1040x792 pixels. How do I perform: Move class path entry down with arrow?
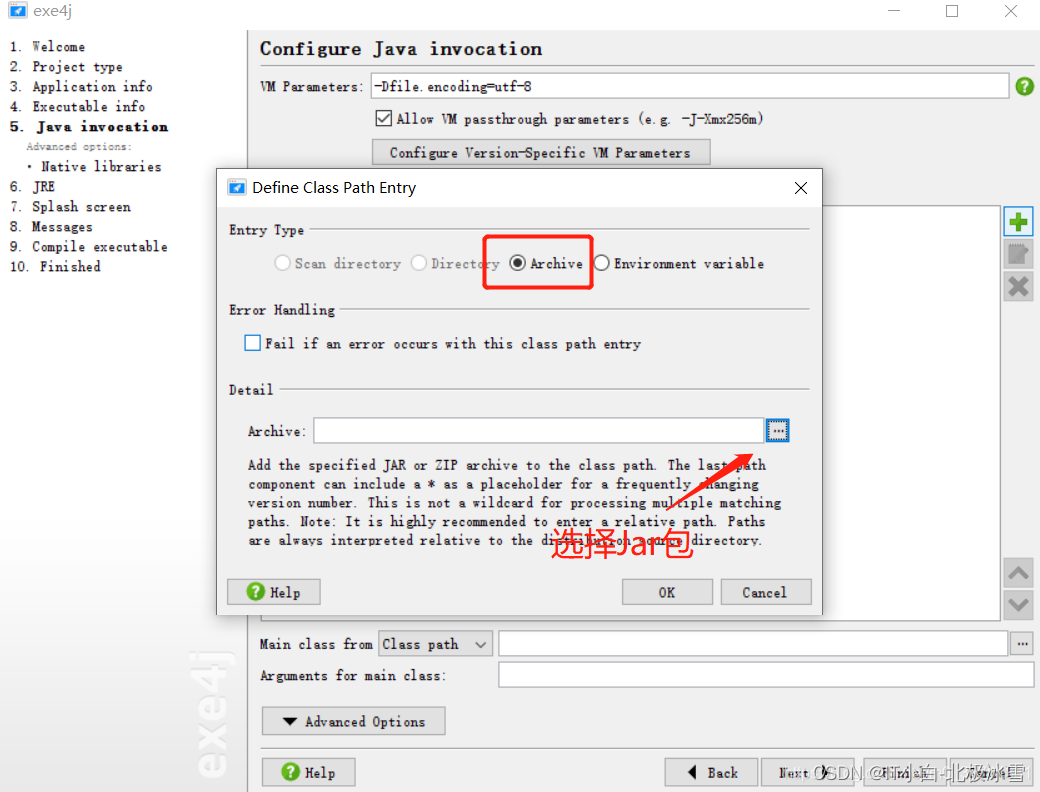click(x=1018, y=605)
